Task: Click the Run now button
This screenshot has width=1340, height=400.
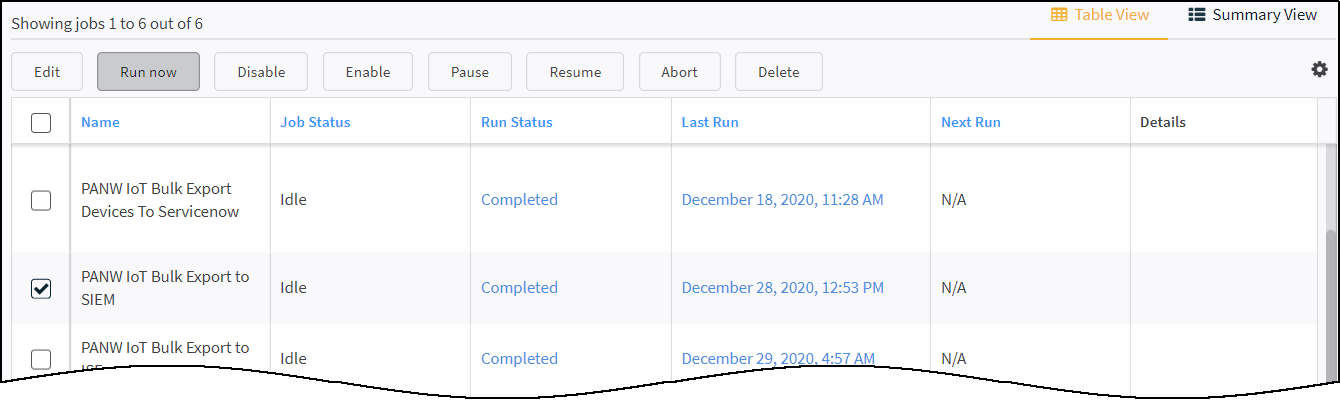Action: (x=148, y=72)
